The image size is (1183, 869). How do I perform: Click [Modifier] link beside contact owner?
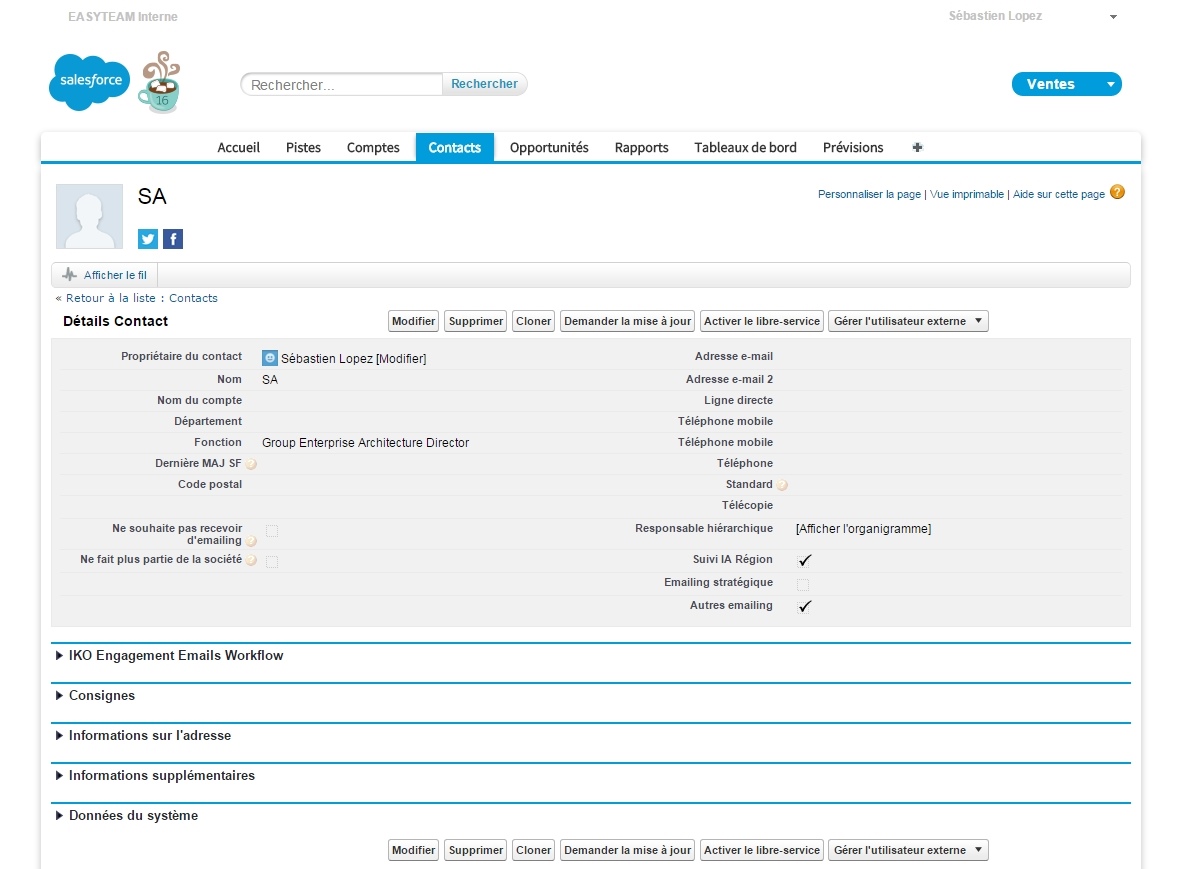[401, 359]
